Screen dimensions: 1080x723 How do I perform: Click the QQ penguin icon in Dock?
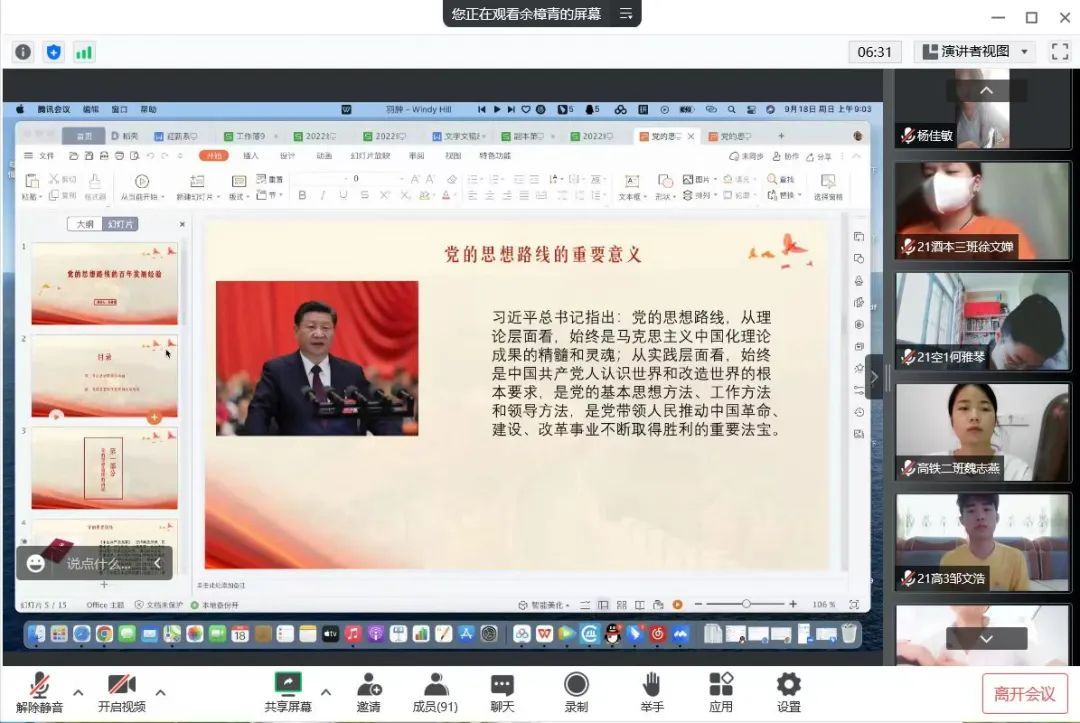(612, 633)
